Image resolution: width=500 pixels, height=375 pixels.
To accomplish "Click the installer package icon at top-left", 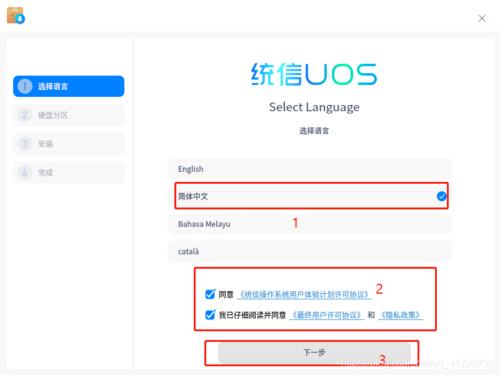I will (x=16, y=16).
